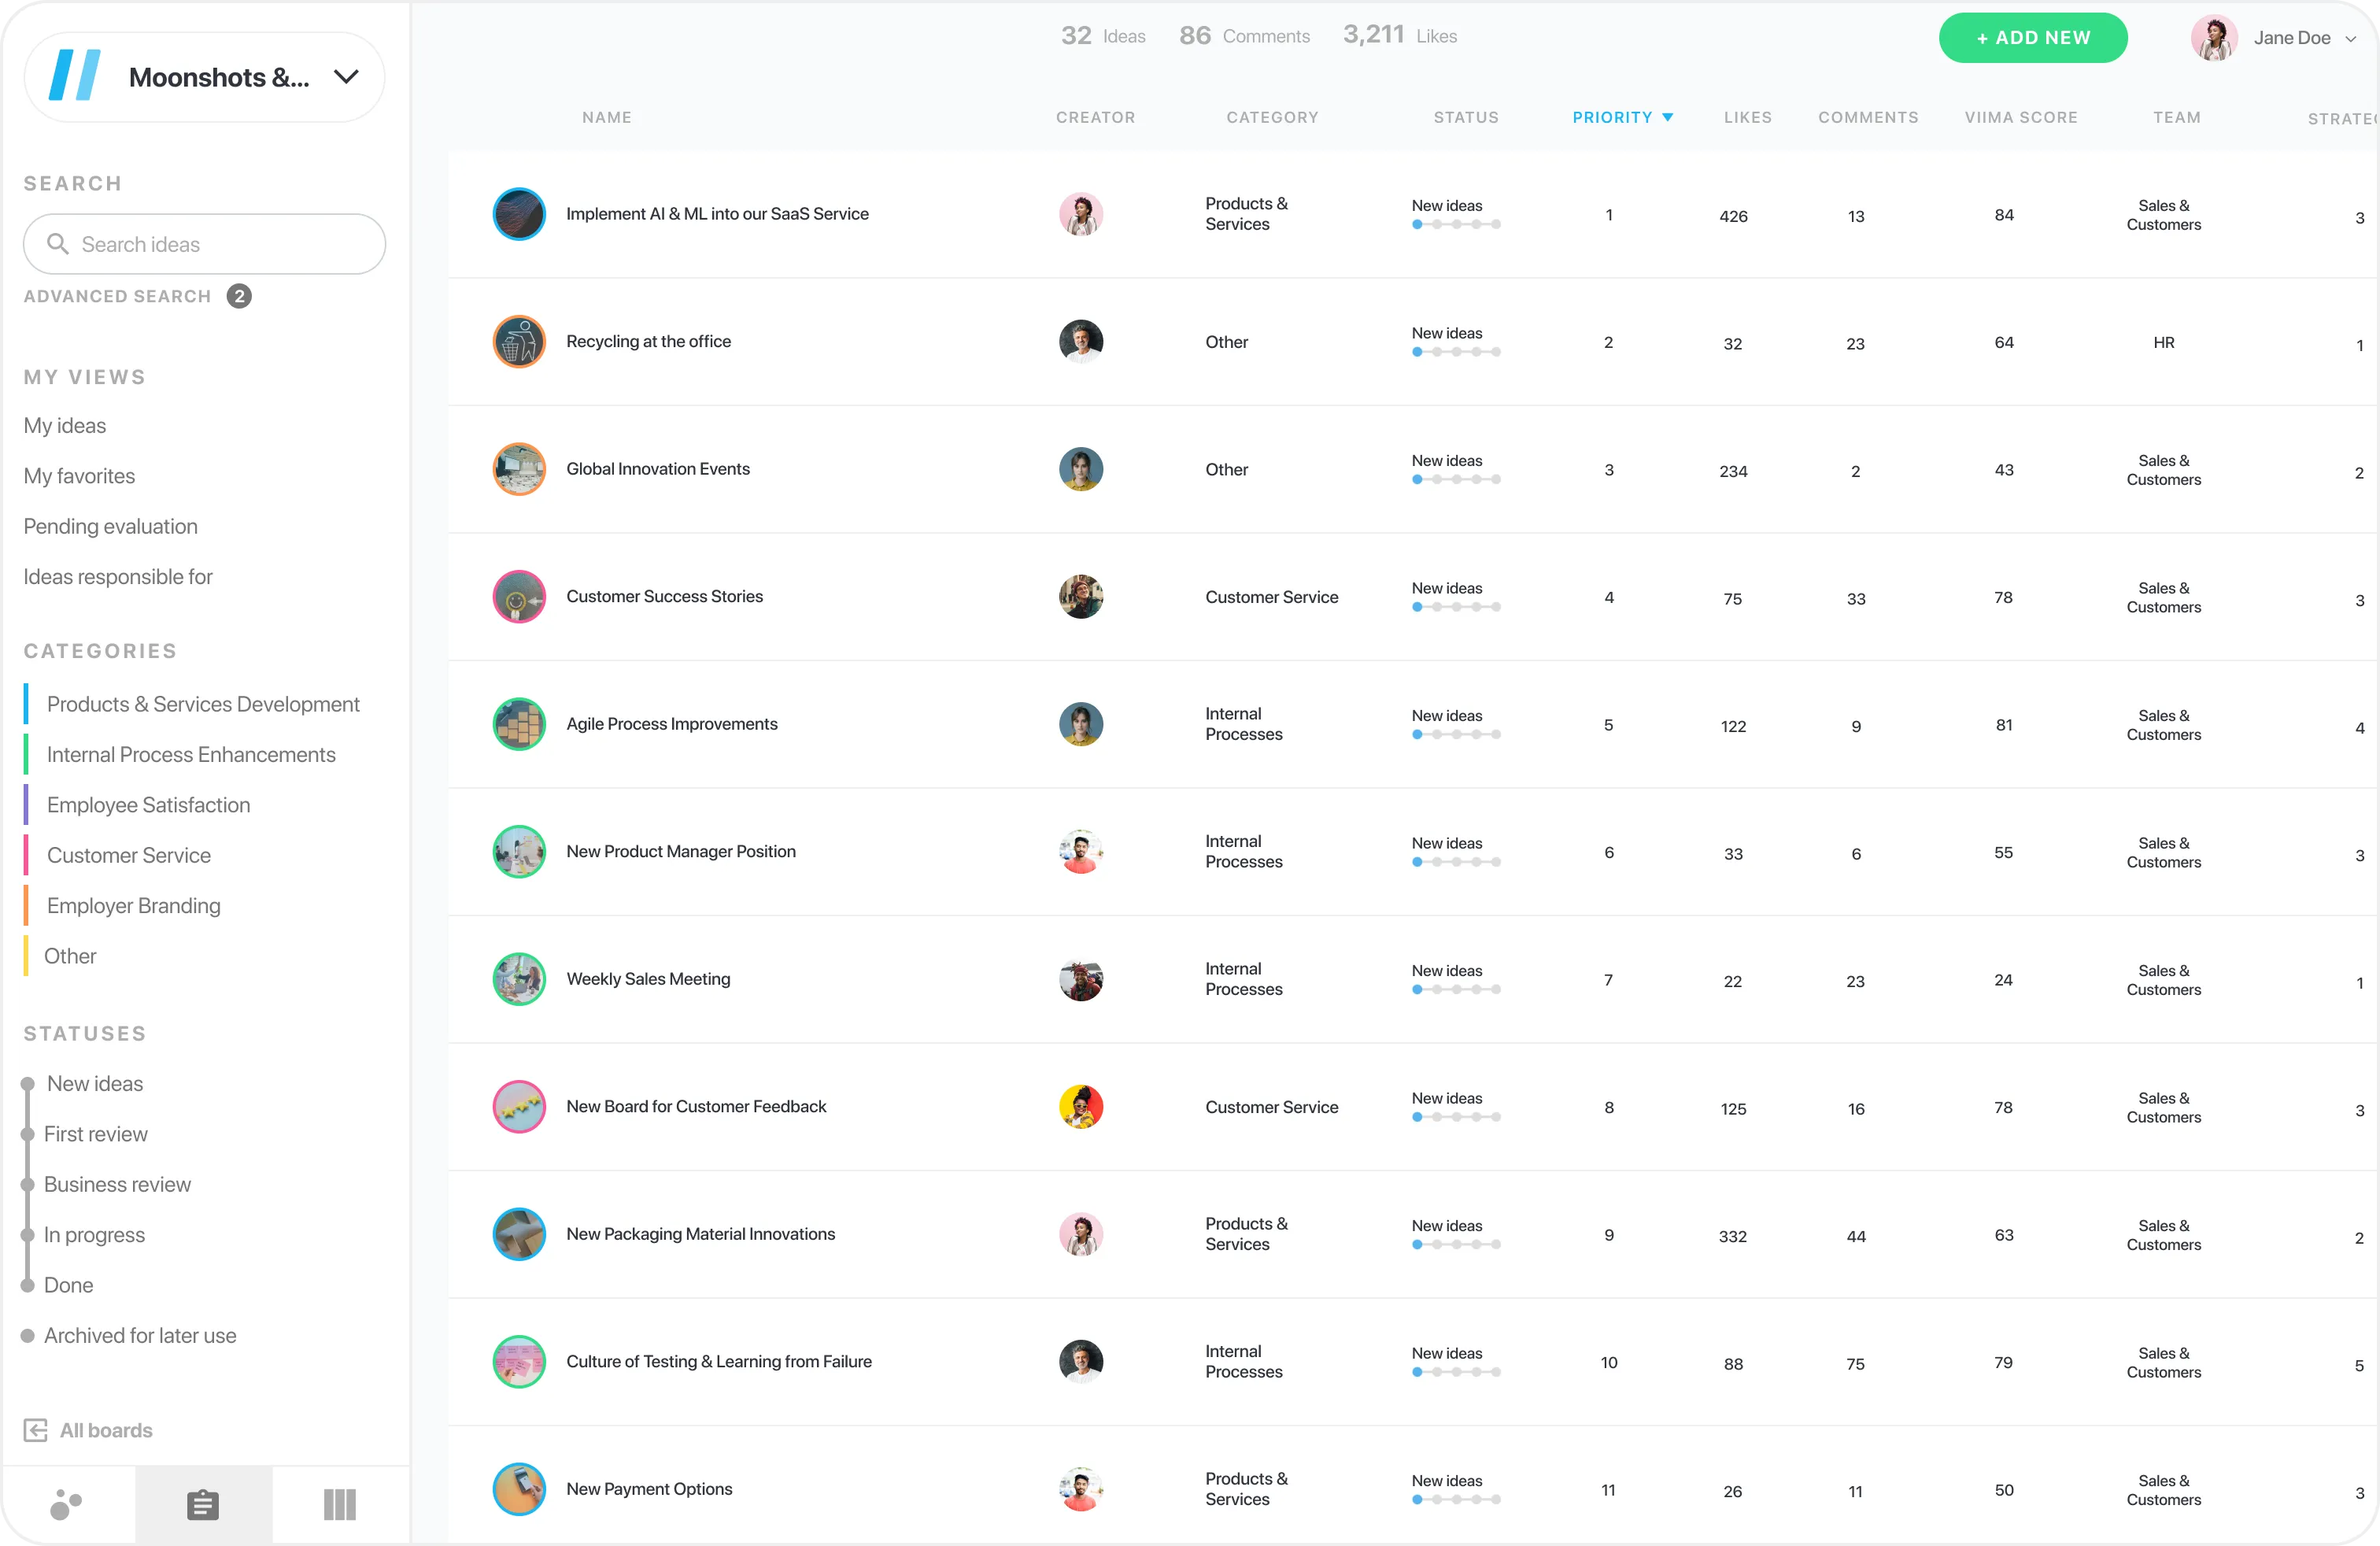Viewport: 2380px width, 1546px height.
Task: Toggle the Priority column sort arrow
Action: [1667, 117]
